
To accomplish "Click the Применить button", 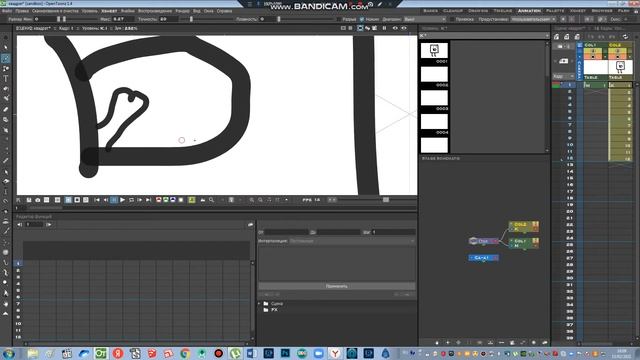I will pyautogui.click(x=337, y=286).
